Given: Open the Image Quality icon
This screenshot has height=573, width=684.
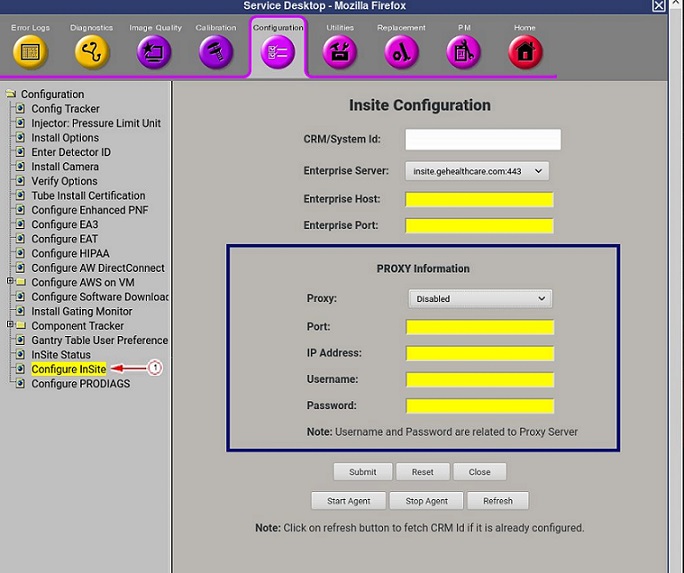Looking at the screenshot, I should pyautogui.click(x=155, y=52).
